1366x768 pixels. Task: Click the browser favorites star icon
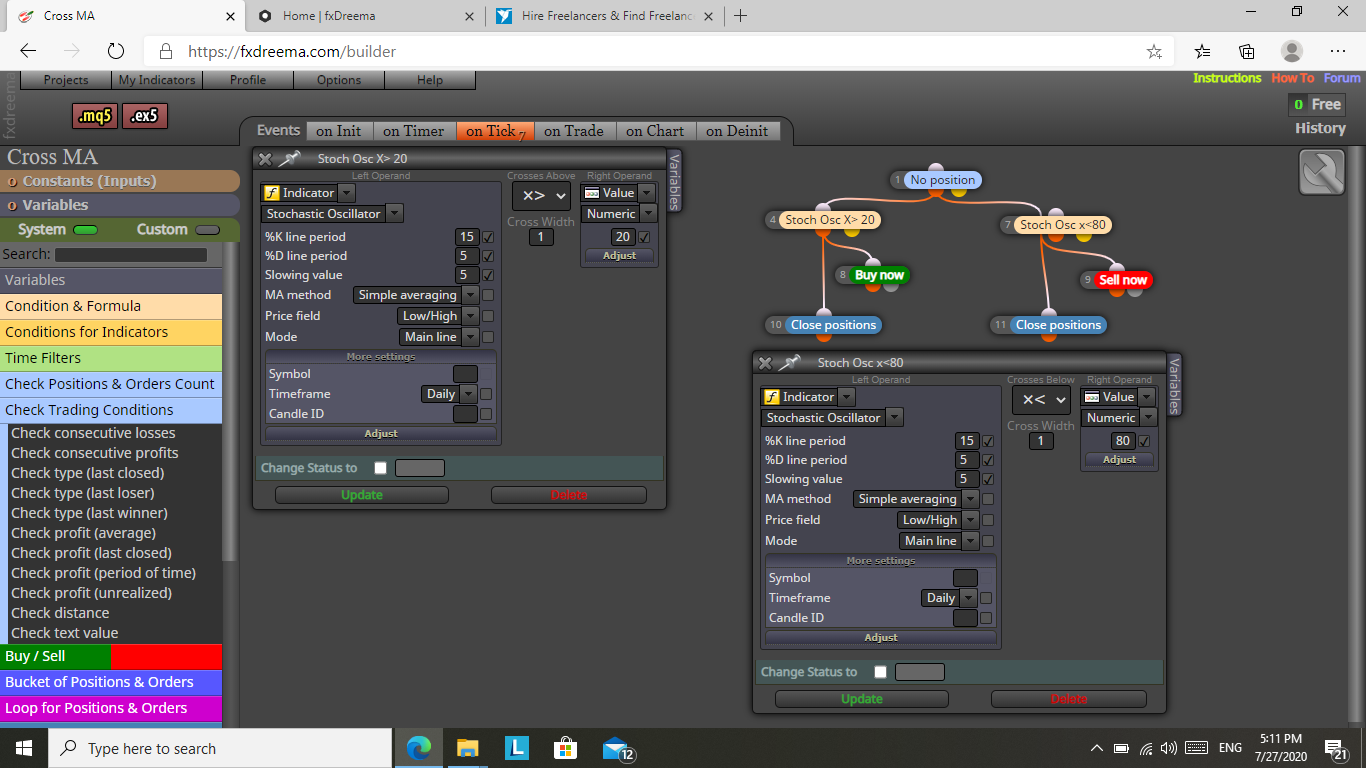[x=1154, y=51]
